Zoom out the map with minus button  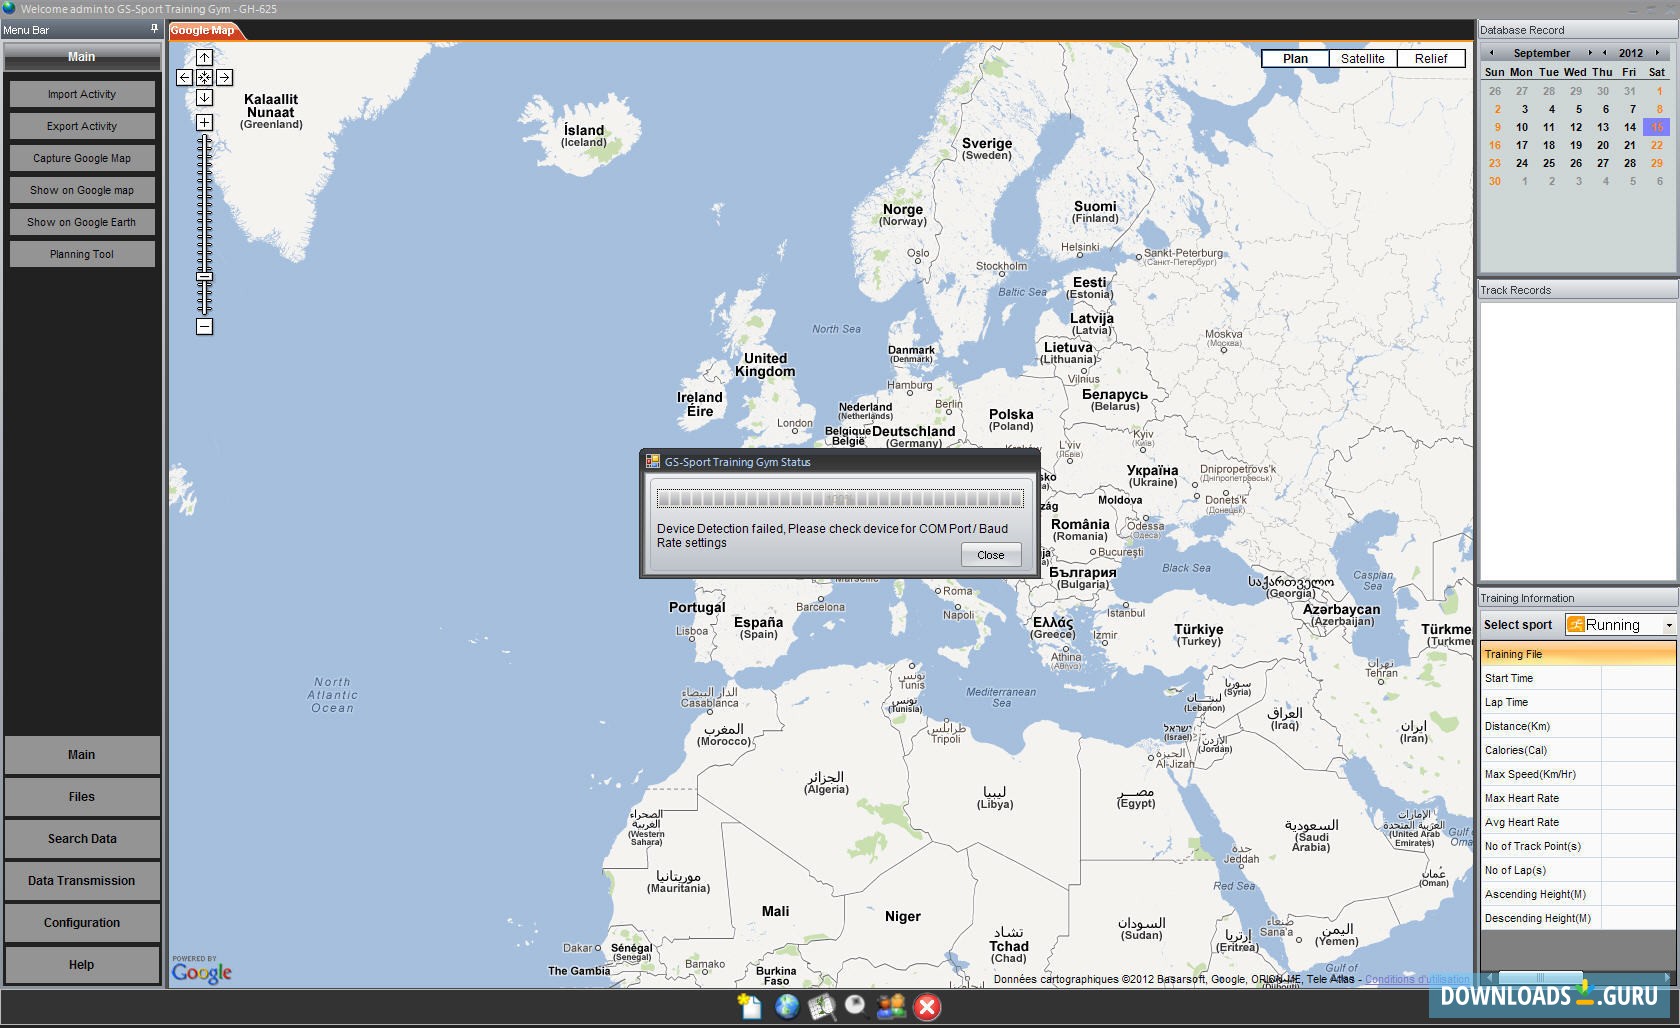(204, 327)
